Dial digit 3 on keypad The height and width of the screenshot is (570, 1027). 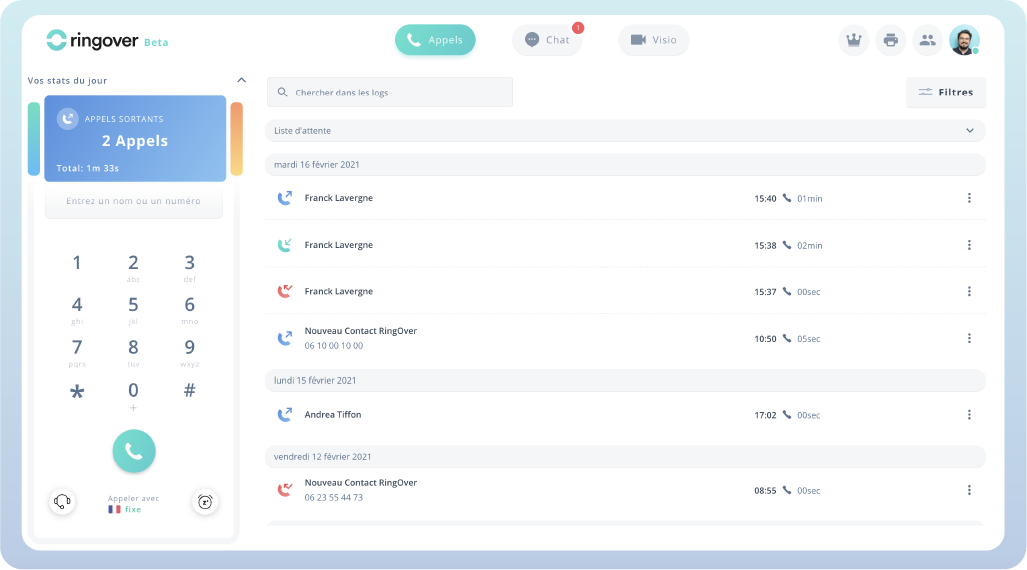coord(189,267)
